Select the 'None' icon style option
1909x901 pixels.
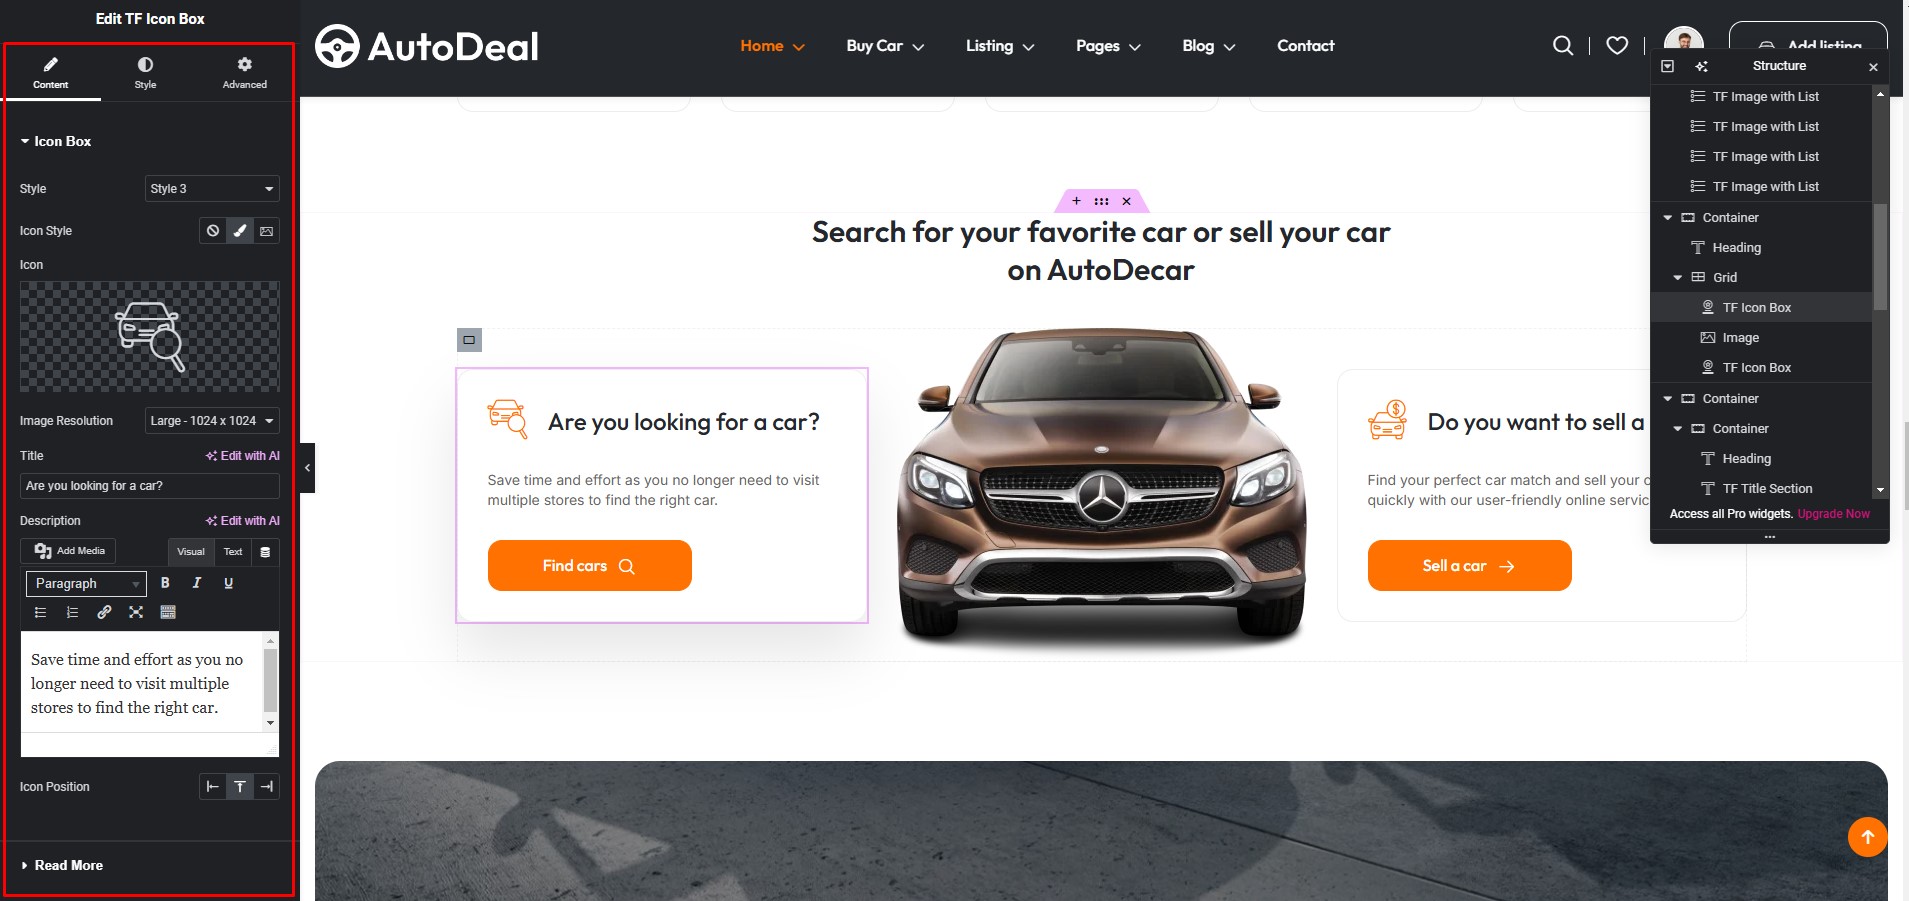tap(213, 231)
